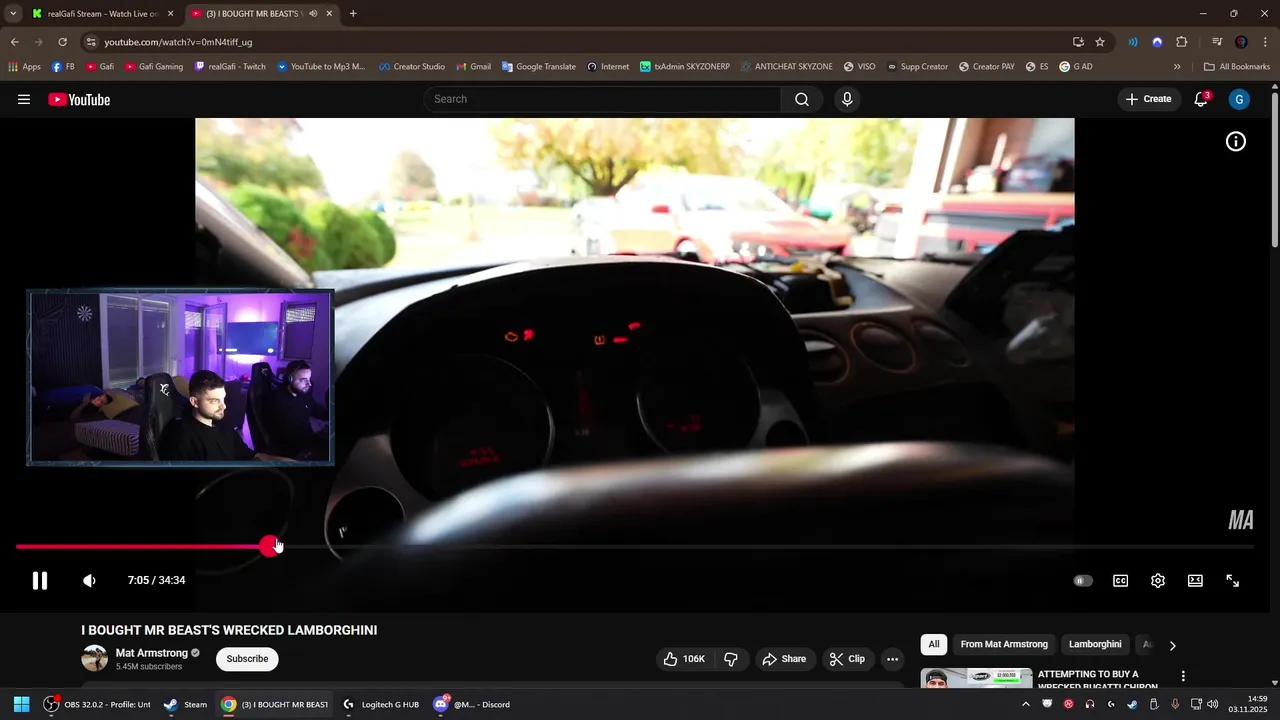View site information icon in address bar
The height and width of the screenshot is (720, 1280).
point(91,42)
